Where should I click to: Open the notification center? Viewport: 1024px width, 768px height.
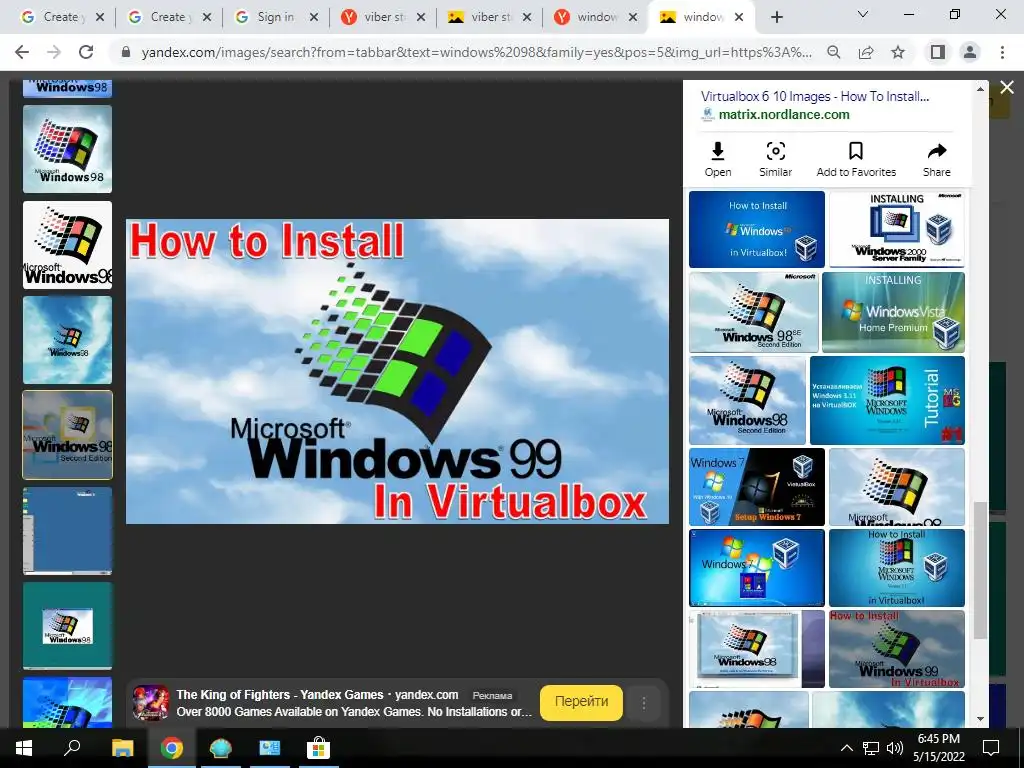(x=991, y=748)
